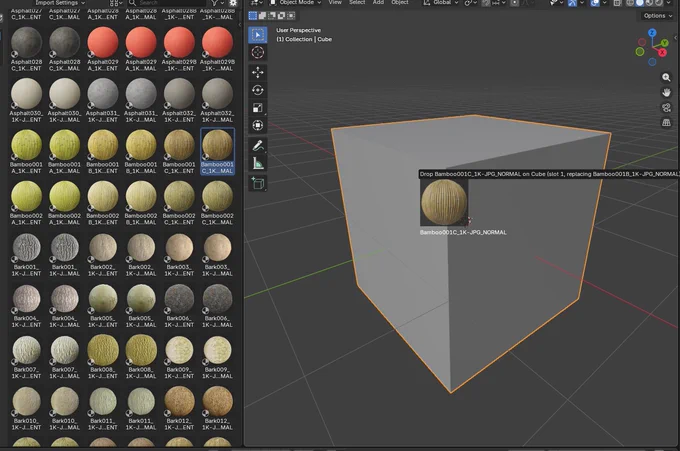The image size is (680, 451).
Task: Choose the Add Cube tool
Action: [x=258, y=183]
